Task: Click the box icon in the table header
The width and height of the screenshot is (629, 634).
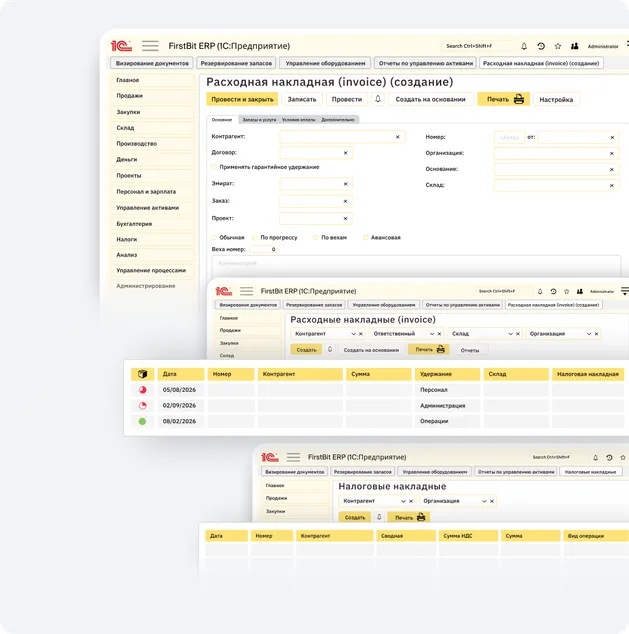Action: point(142,374)
